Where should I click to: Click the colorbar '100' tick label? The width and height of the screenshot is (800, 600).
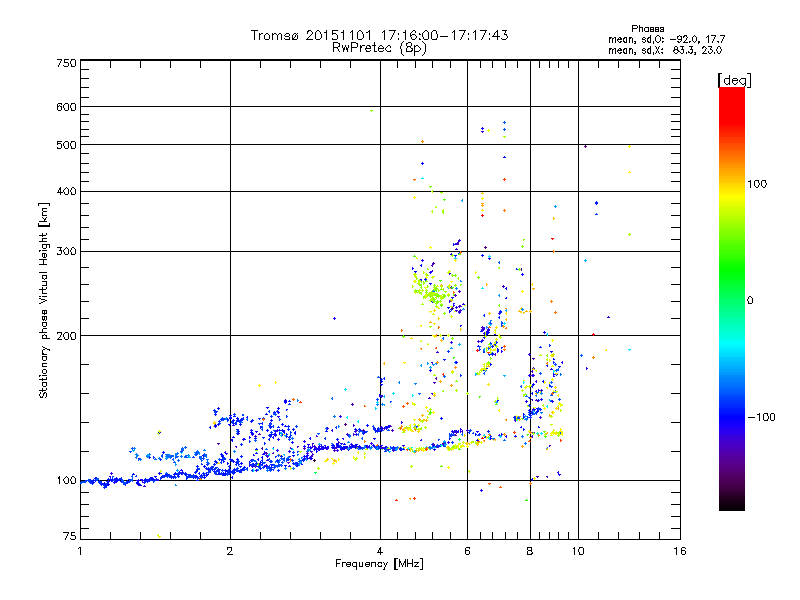point(757,184)
